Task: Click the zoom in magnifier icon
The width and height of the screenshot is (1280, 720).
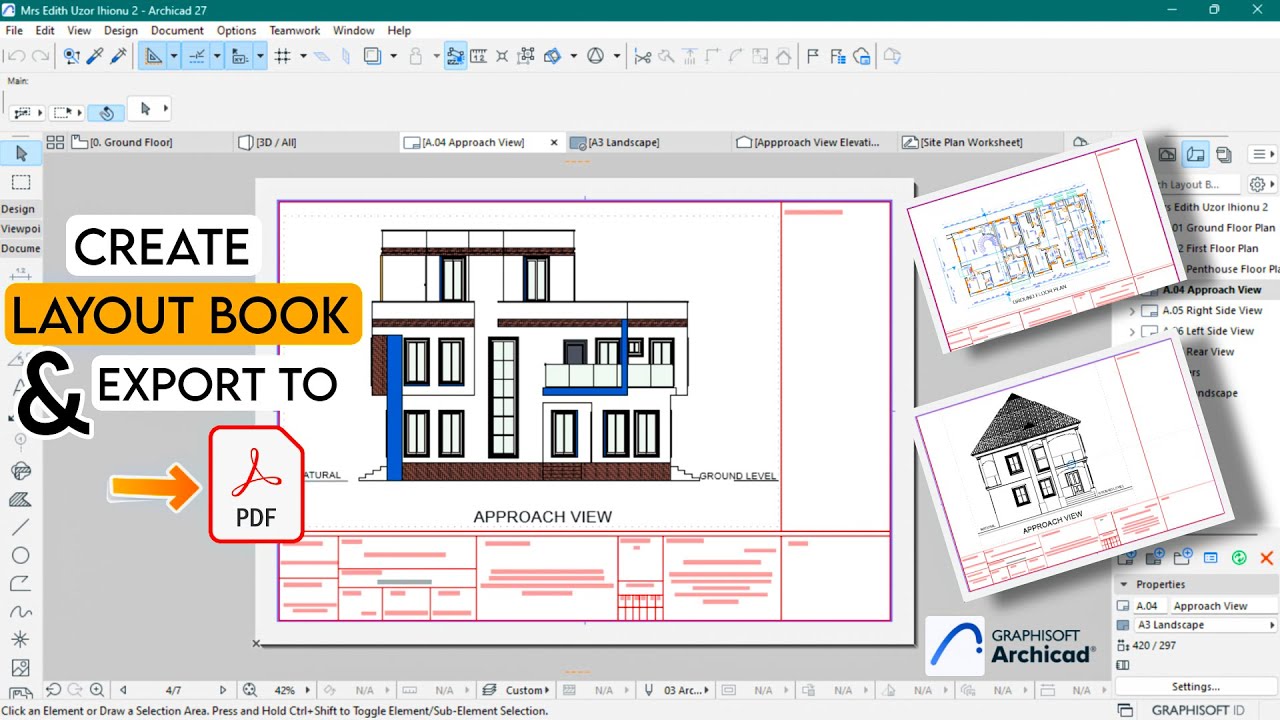Action: click(97, 690)
